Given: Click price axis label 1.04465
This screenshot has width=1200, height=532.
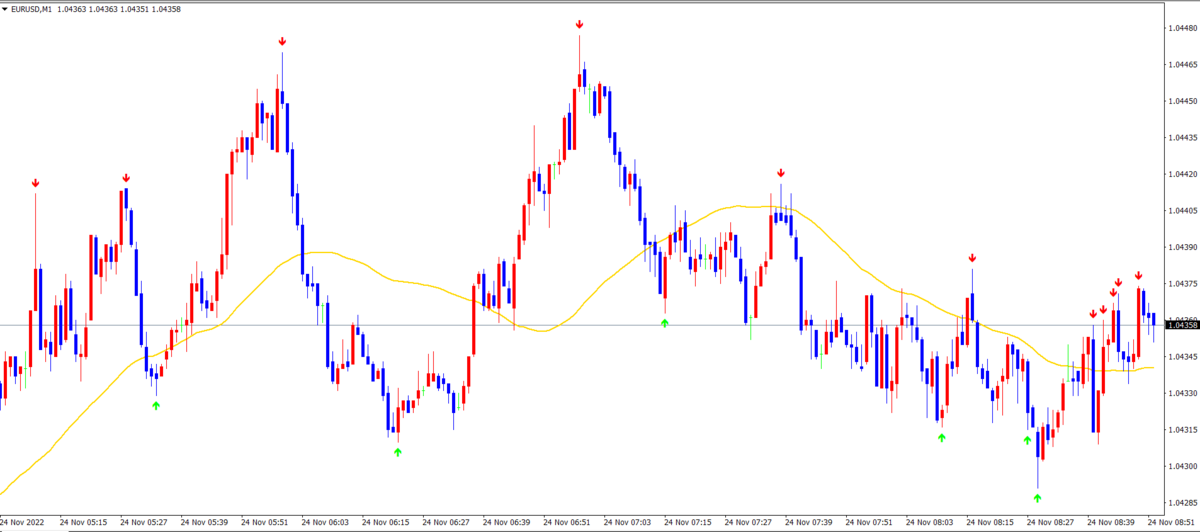Looking at the screenshot, I should pos(1181,64).
